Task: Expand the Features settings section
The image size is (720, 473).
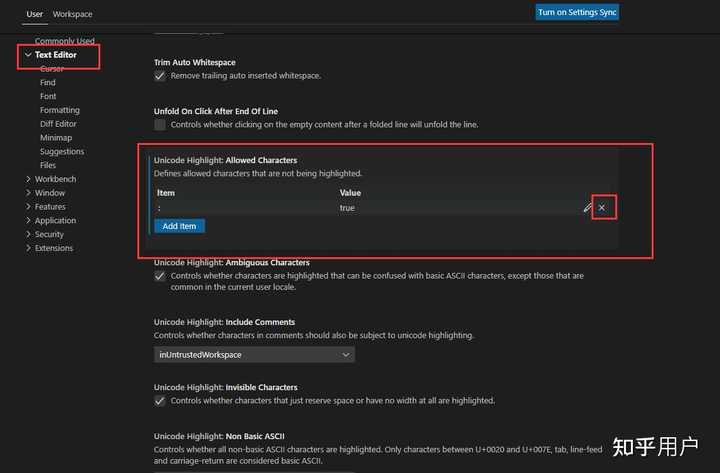Action: tap(50, 207)
